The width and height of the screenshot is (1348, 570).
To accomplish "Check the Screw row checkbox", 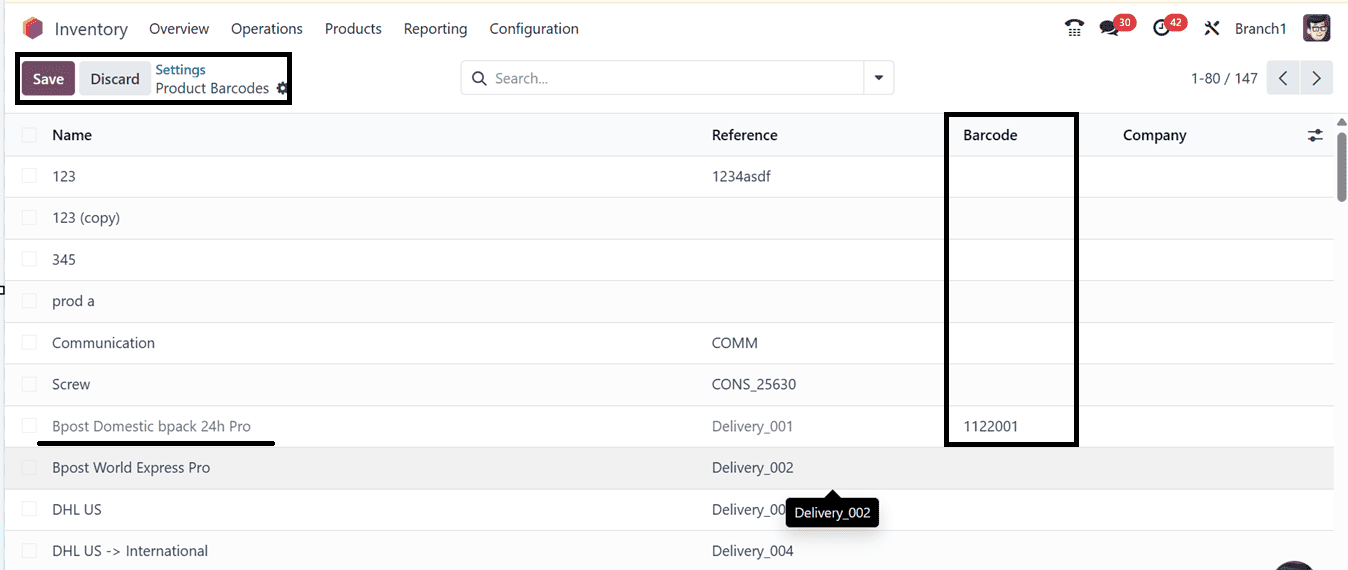I will [29, 384].
